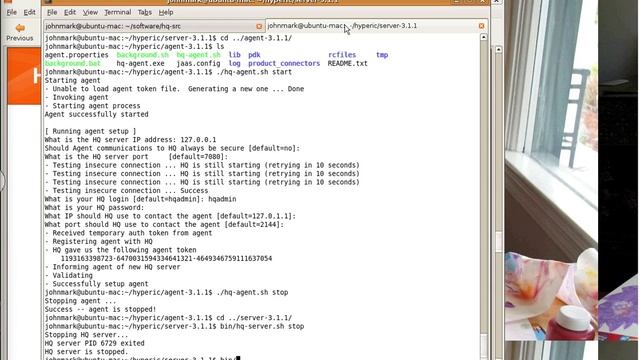
Task: Open the terminal Help menu
Action: 166,12
